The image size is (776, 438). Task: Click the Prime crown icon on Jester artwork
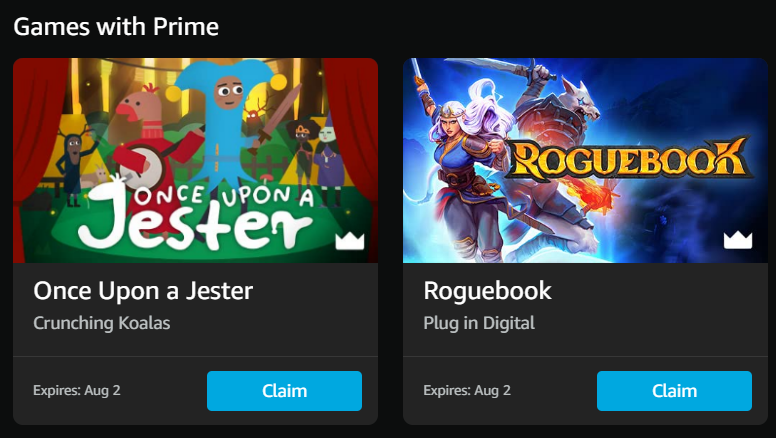[x=349, y=241]
